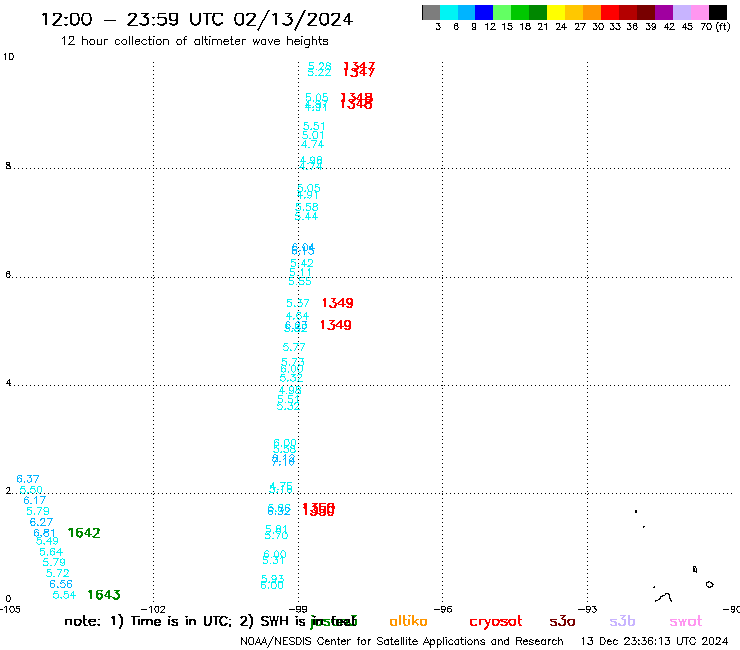
Task: Click the latitude axis label '8'
Action: (8, 166)
